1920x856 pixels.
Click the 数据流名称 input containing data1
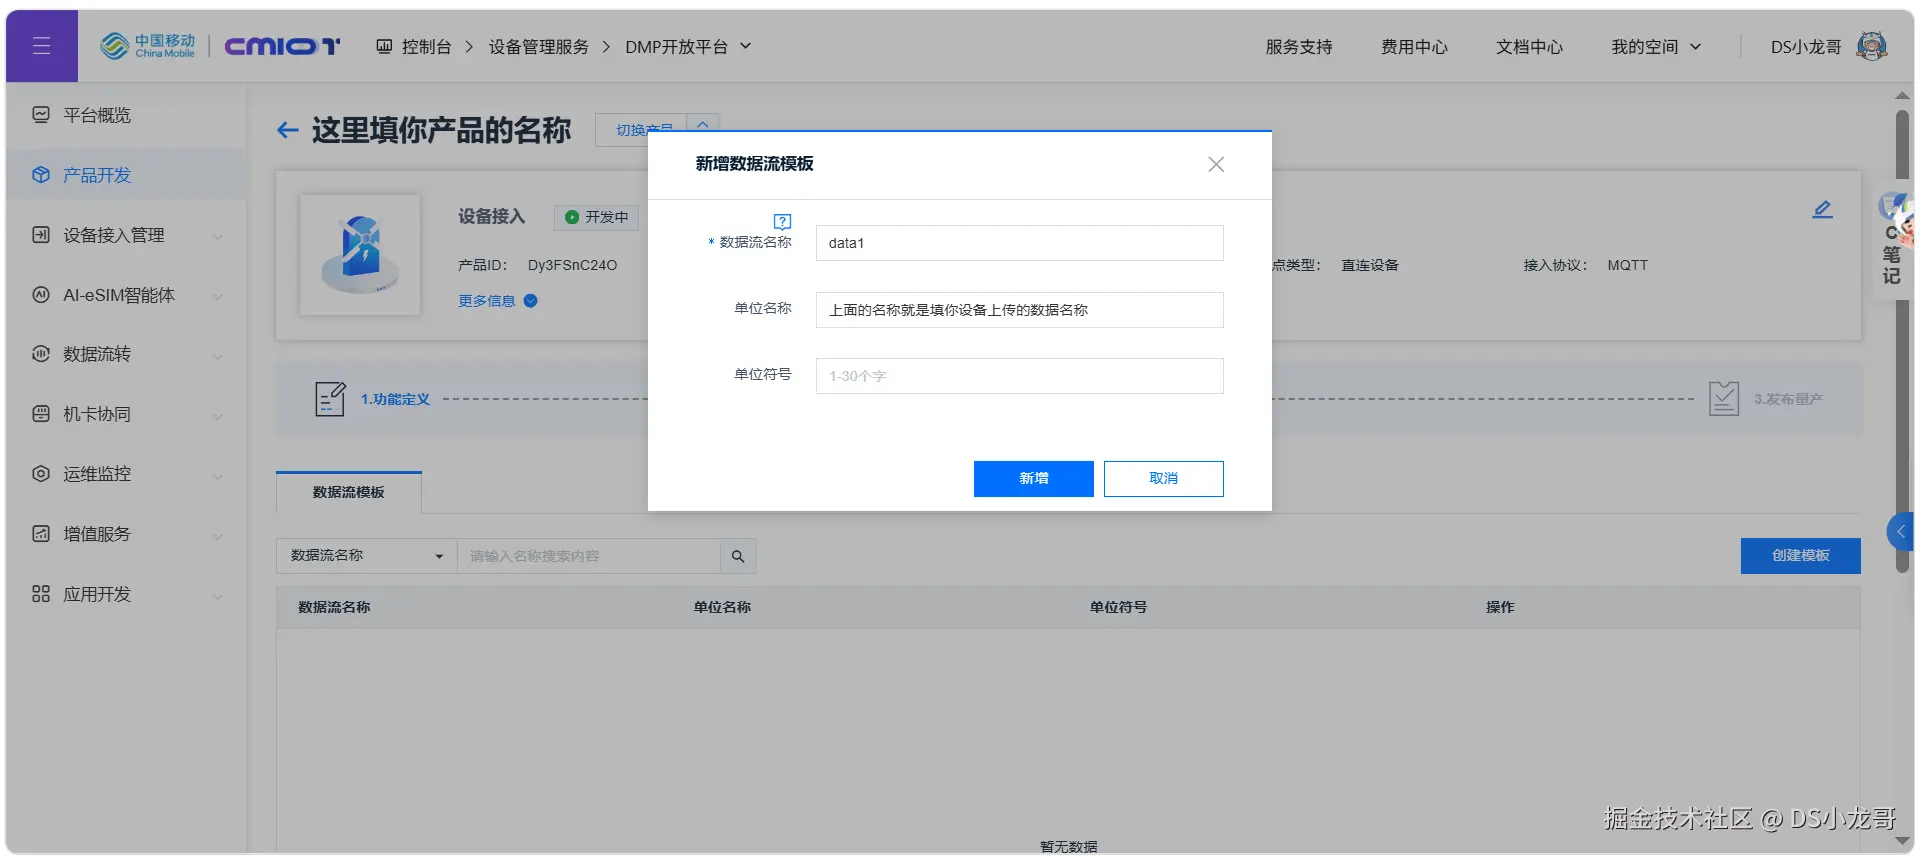pos(1020,243)
